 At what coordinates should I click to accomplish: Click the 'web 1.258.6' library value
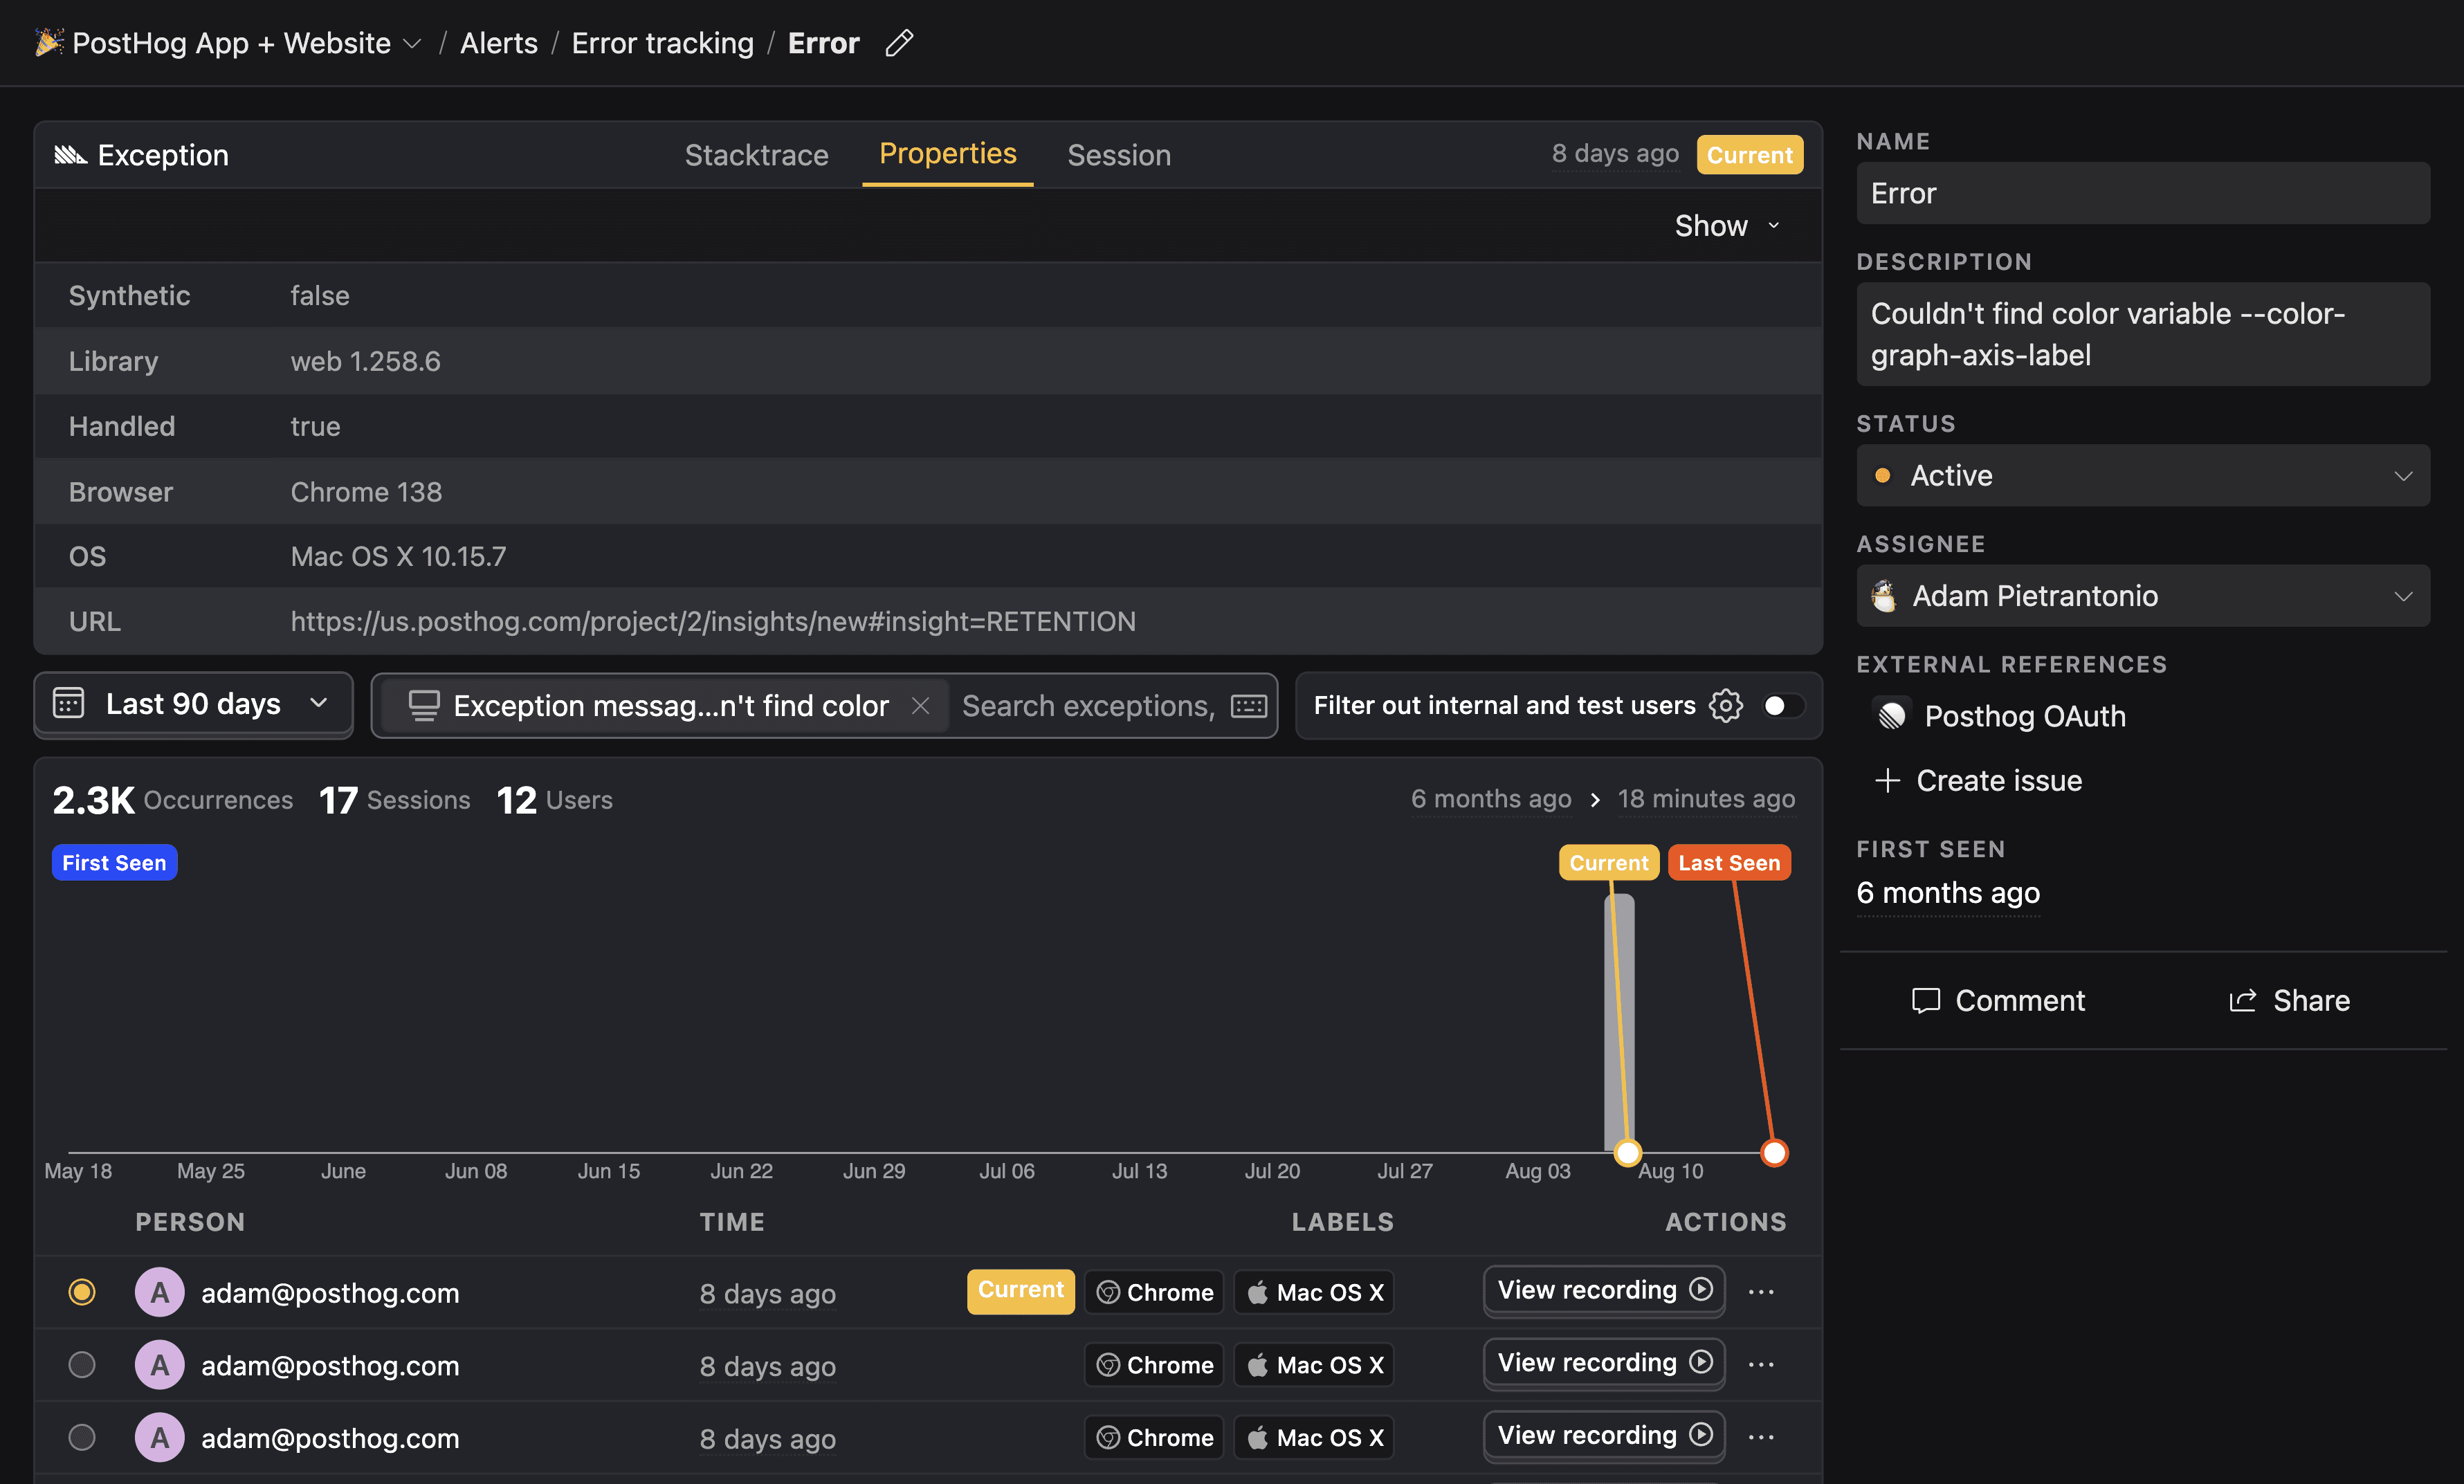[365, 361]
